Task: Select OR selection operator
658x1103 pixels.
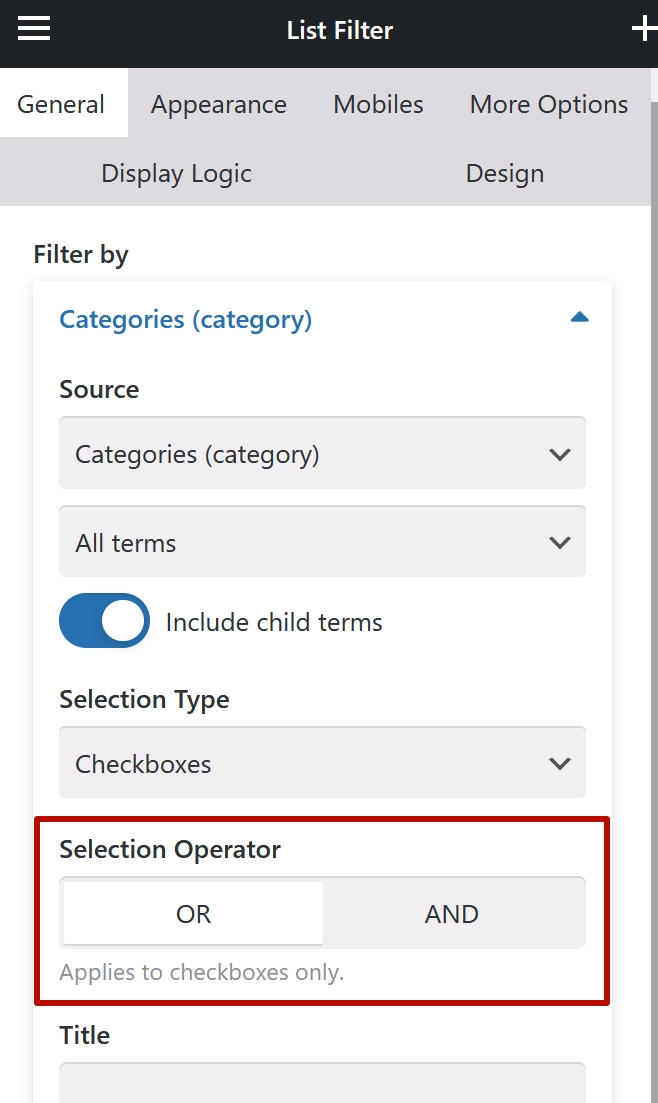Action: [193, 913]
